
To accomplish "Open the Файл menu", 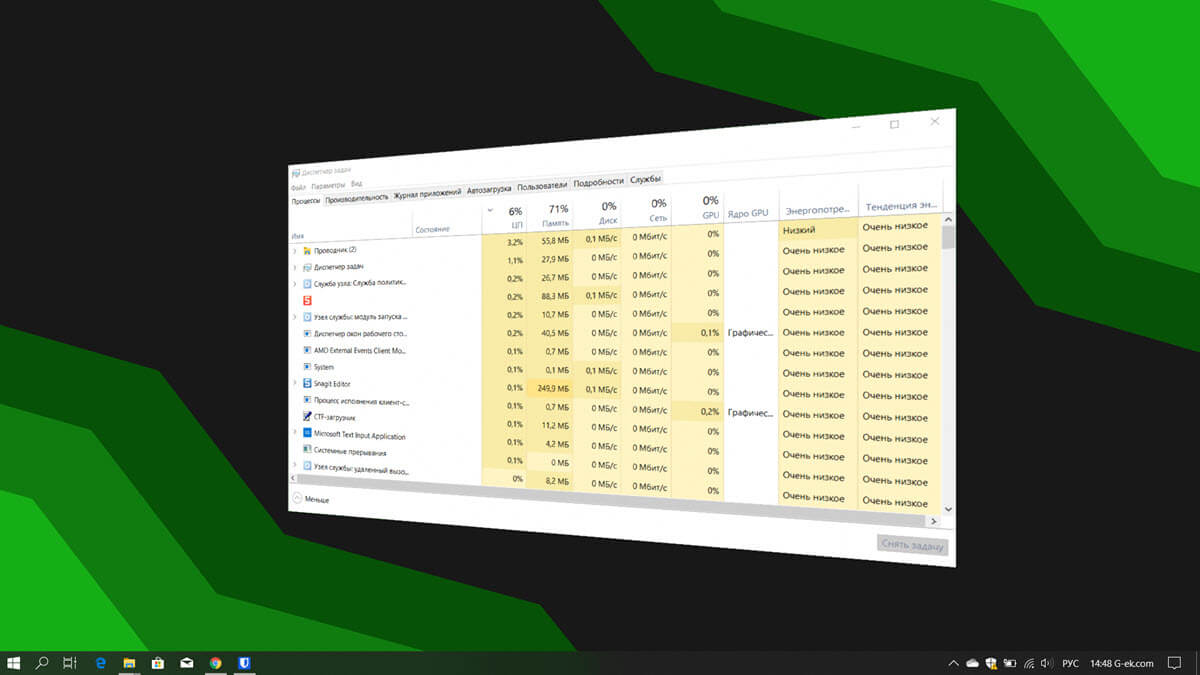I will [x=298, y=187].
